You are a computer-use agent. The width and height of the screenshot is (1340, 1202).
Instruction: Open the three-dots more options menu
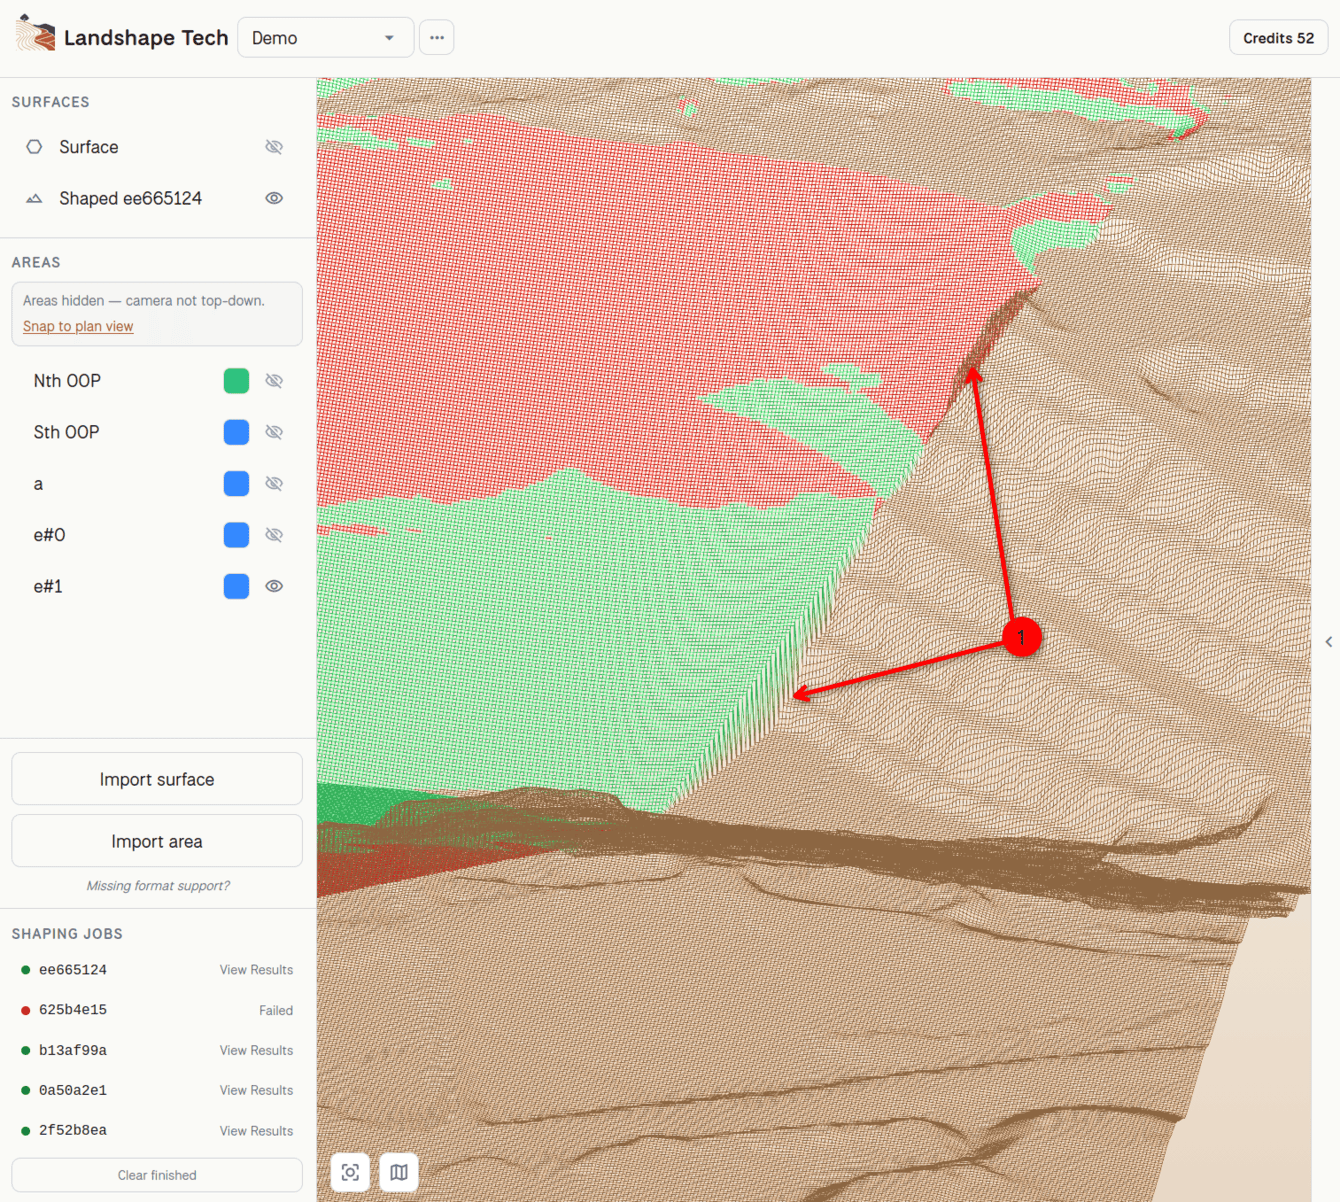437,38
